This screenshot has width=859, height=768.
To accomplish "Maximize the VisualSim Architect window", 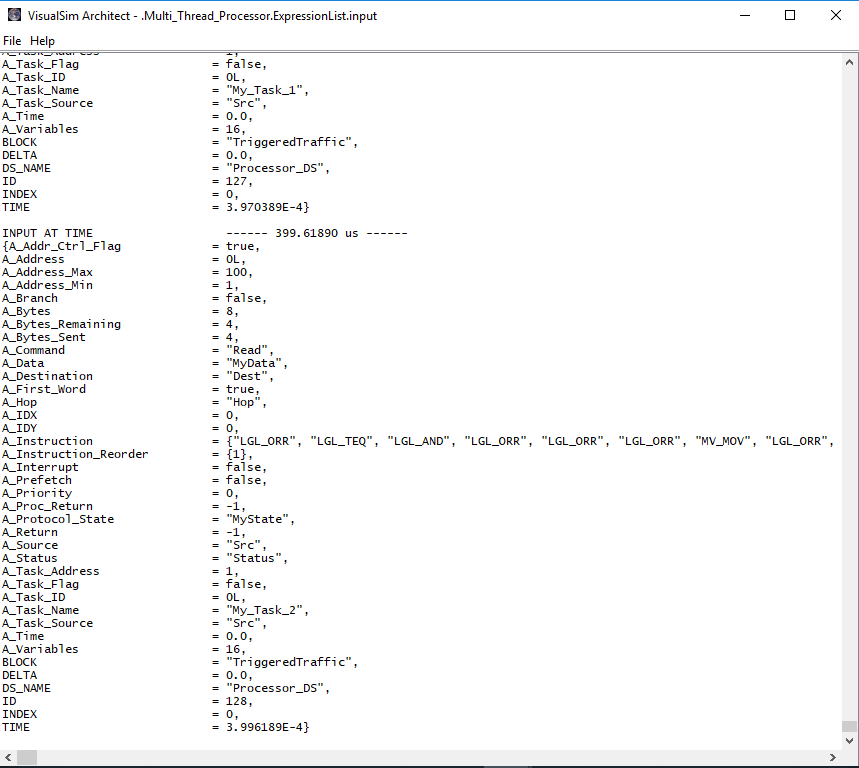I will (x=789, y=15).
